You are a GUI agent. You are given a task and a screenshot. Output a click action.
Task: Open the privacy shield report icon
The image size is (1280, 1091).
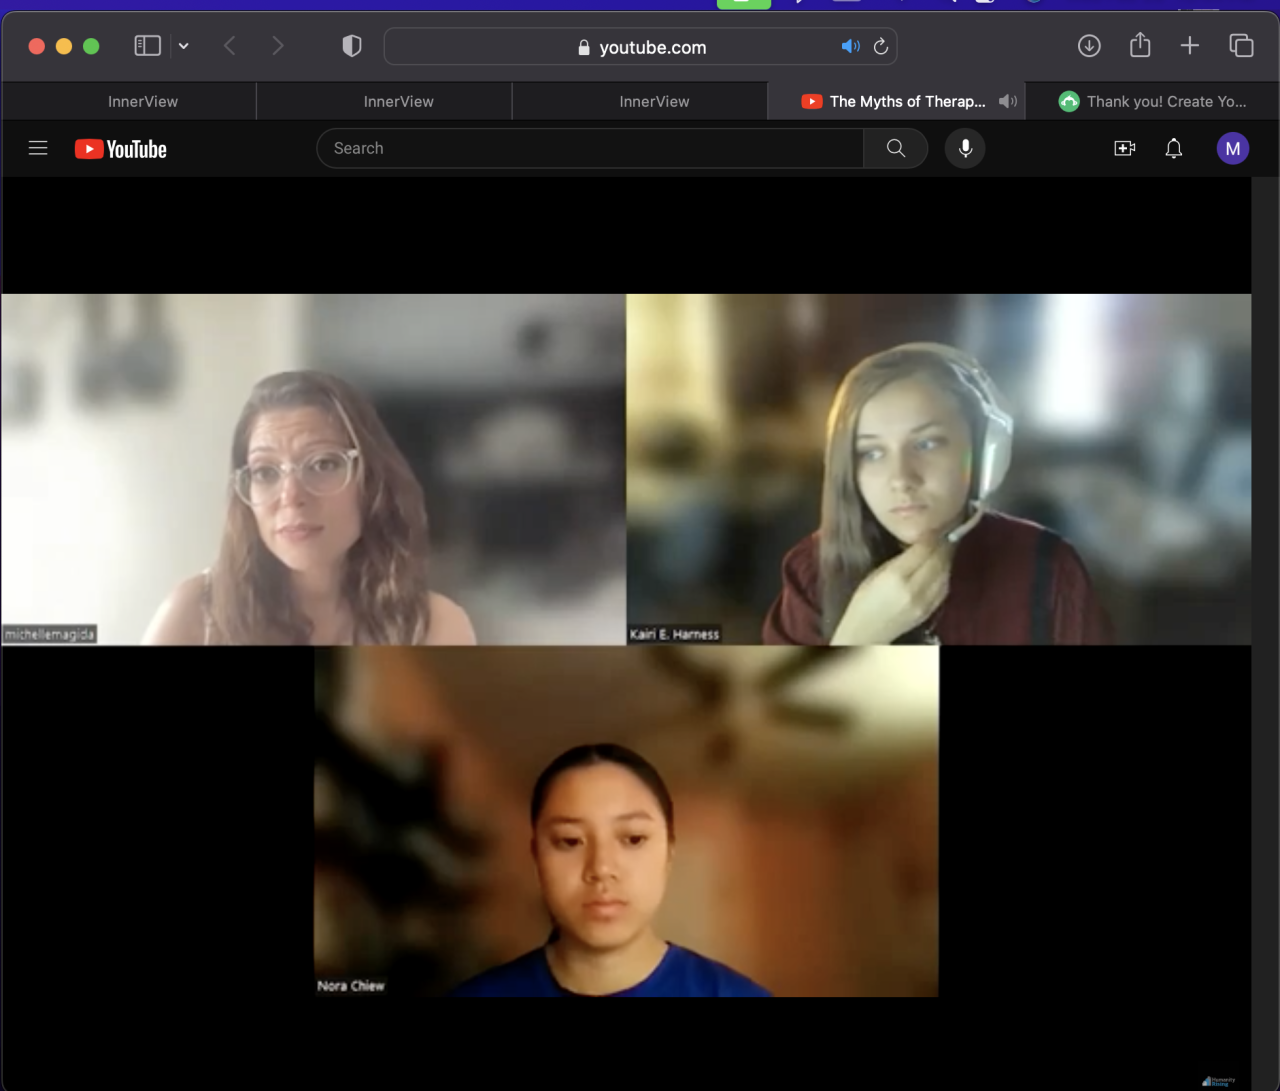(352, 46)
